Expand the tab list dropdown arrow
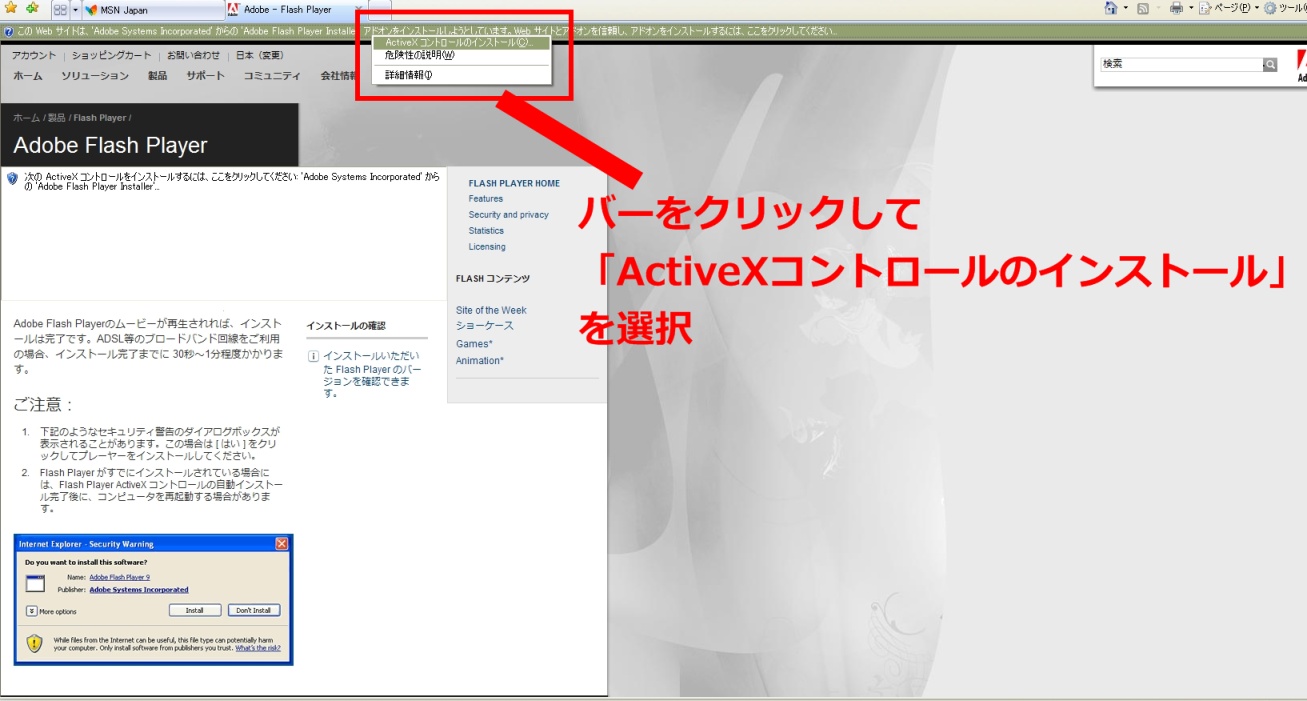Viewport: 1307px width, 701px height. [75, 9]
